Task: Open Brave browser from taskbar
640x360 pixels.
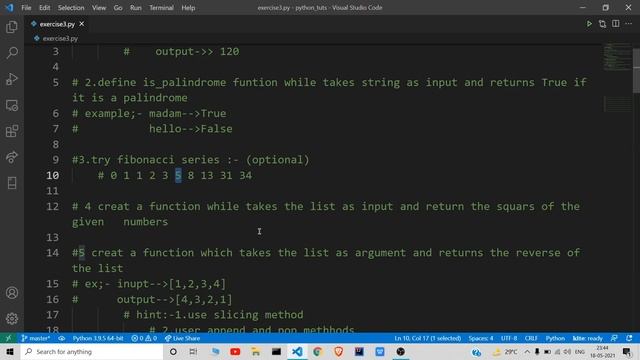Action: [338, 351]
